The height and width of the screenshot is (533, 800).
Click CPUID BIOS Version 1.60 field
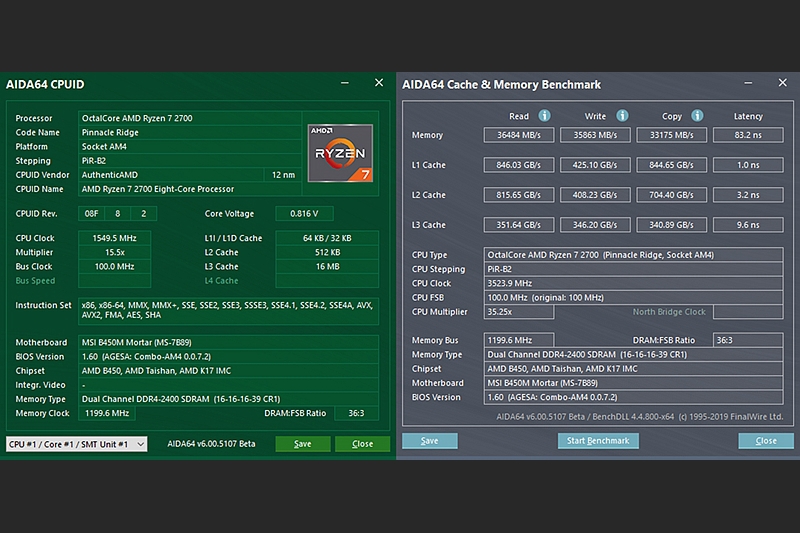coord(228,357)
